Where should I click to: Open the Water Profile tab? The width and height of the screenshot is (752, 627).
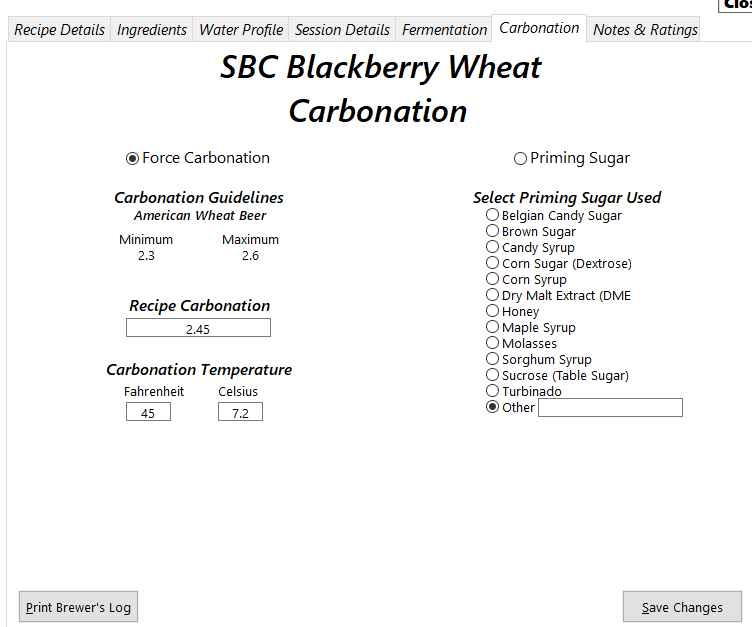point(241,30)
